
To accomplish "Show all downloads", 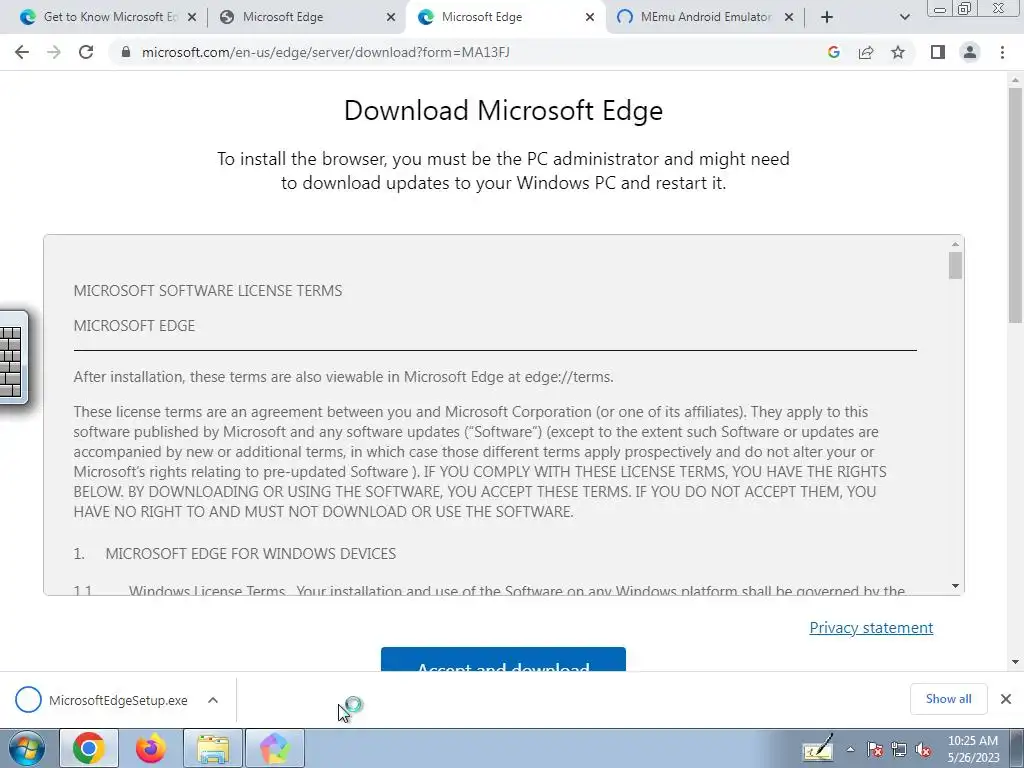I will point(948,699).
